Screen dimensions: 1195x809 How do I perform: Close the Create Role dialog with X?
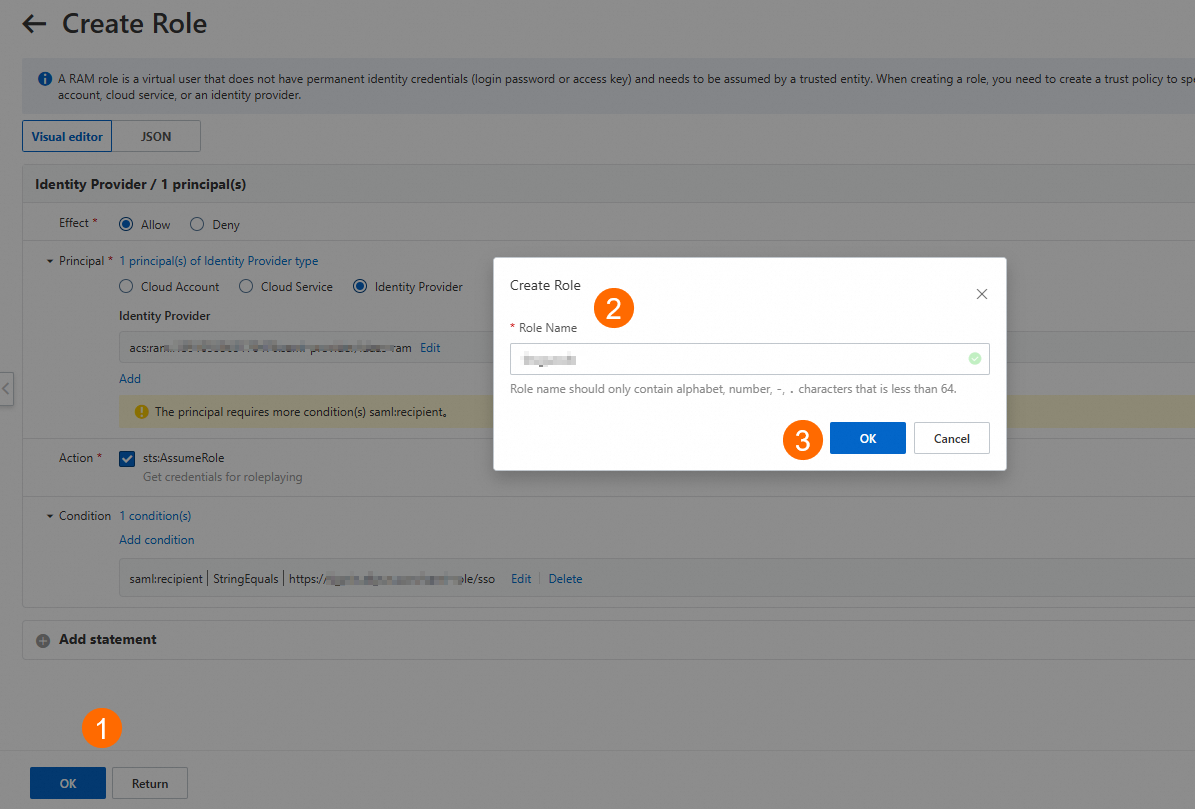point(982,294)
